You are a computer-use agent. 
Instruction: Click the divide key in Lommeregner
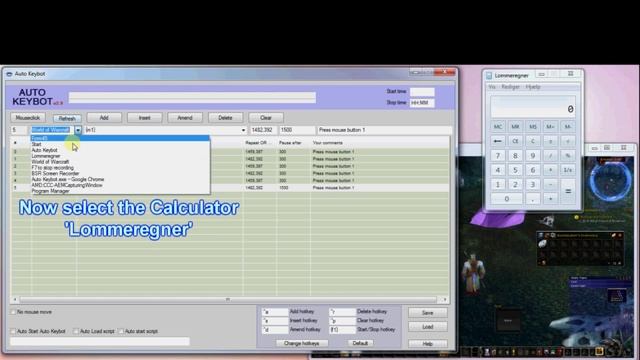[550, 156]
